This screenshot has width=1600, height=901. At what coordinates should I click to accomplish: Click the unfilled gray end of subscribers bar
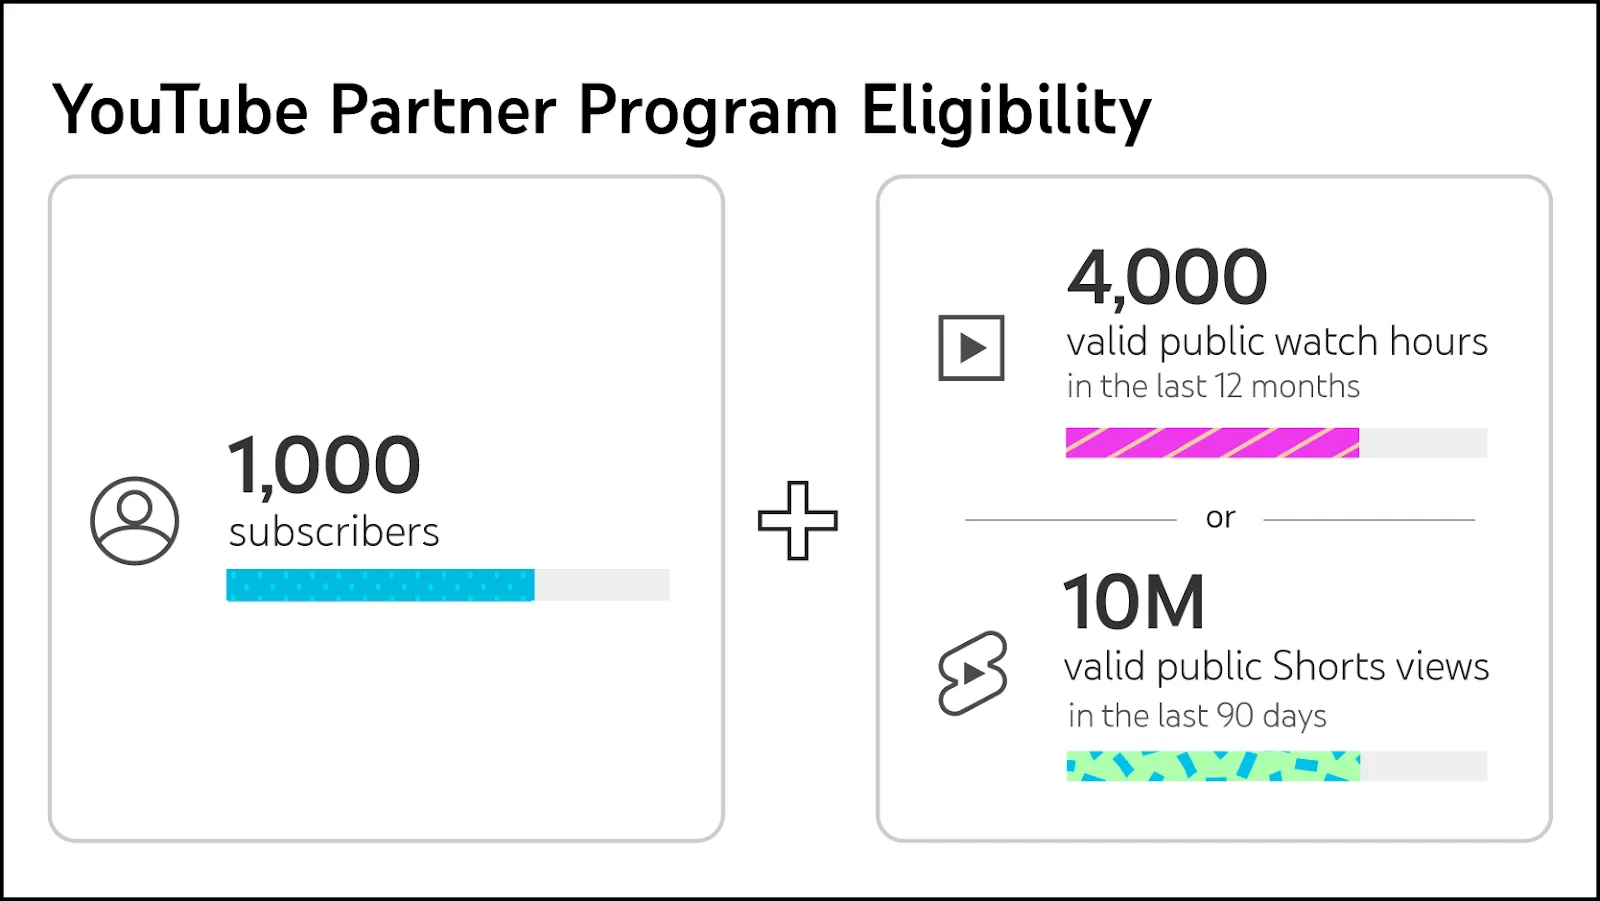click(602, 585)
